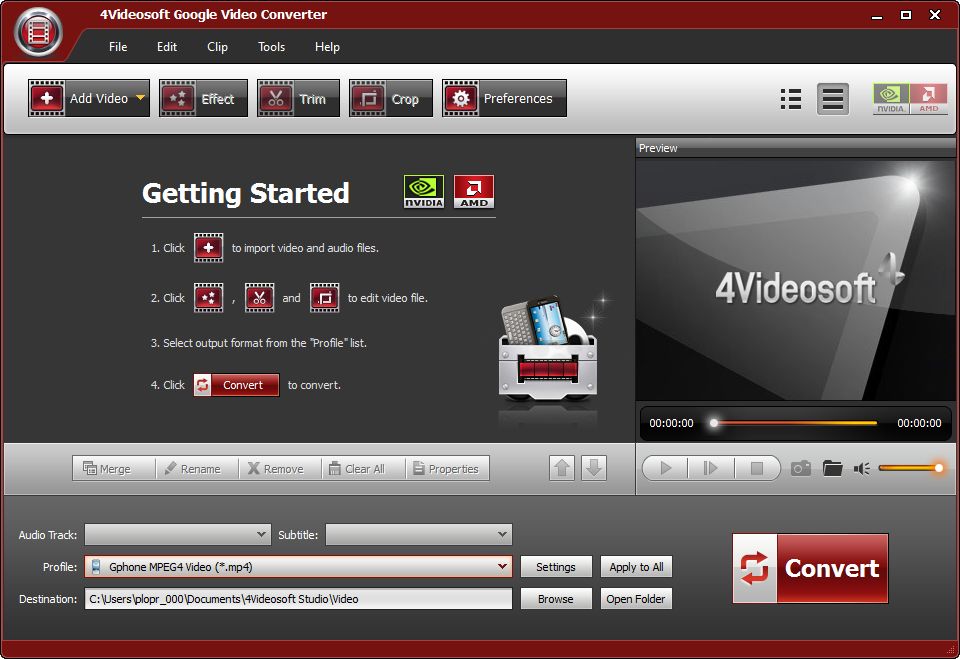
Task: Open the snapshot folder icon
Action: (835, 467)
